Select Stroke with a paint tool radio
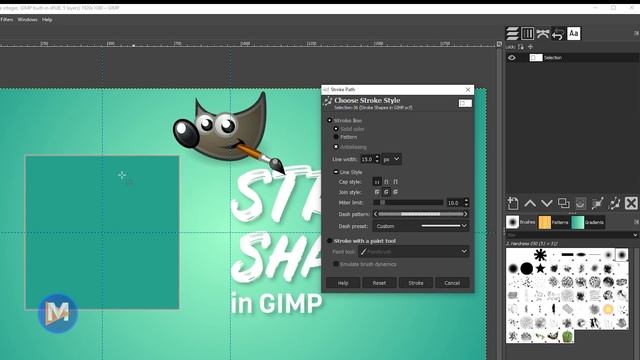The width and height of the screenshot is (640, 360). (x=329, y=241)
